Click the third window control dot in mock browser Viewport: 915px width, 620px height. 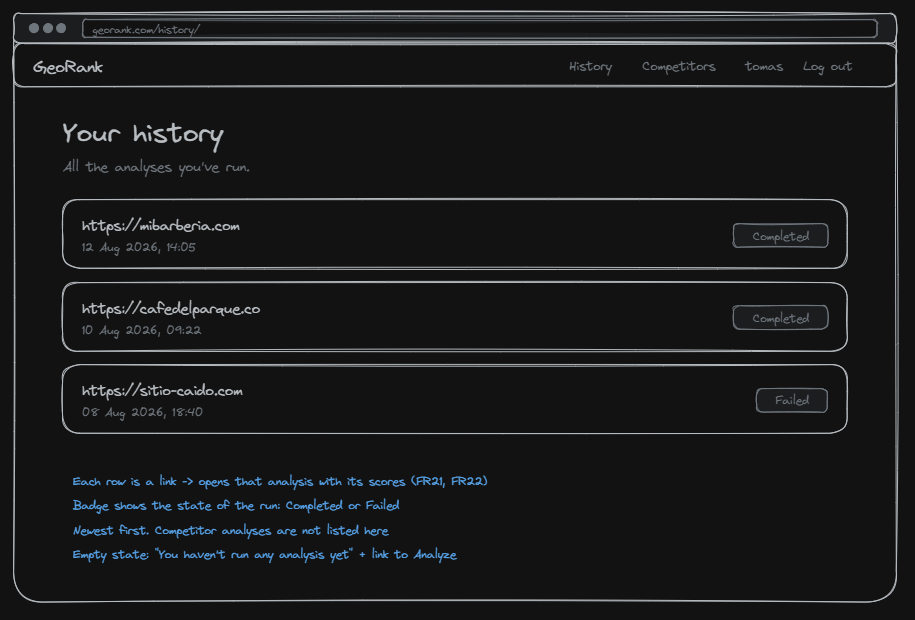click(x=61, y=28)
